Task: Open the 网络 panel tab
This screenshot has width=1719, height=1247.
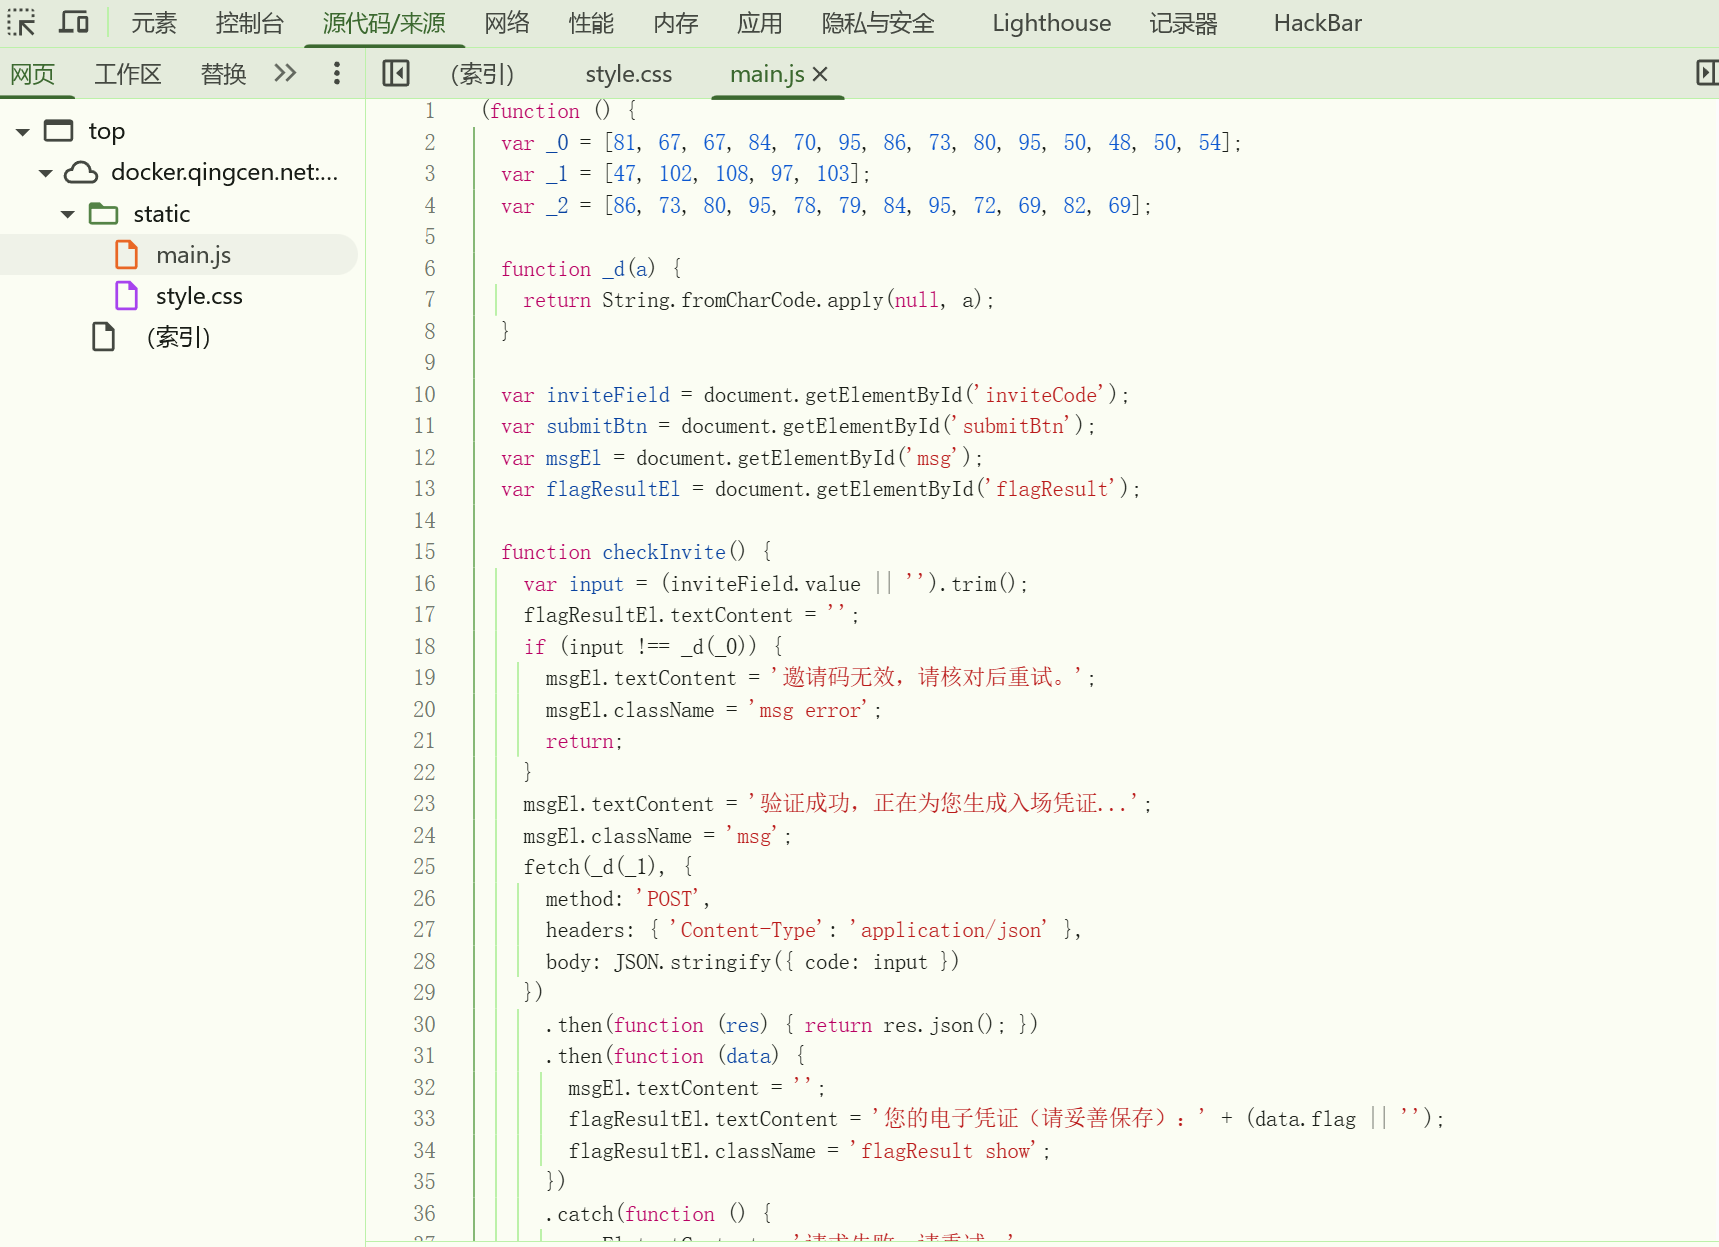Action: (507, 23)
